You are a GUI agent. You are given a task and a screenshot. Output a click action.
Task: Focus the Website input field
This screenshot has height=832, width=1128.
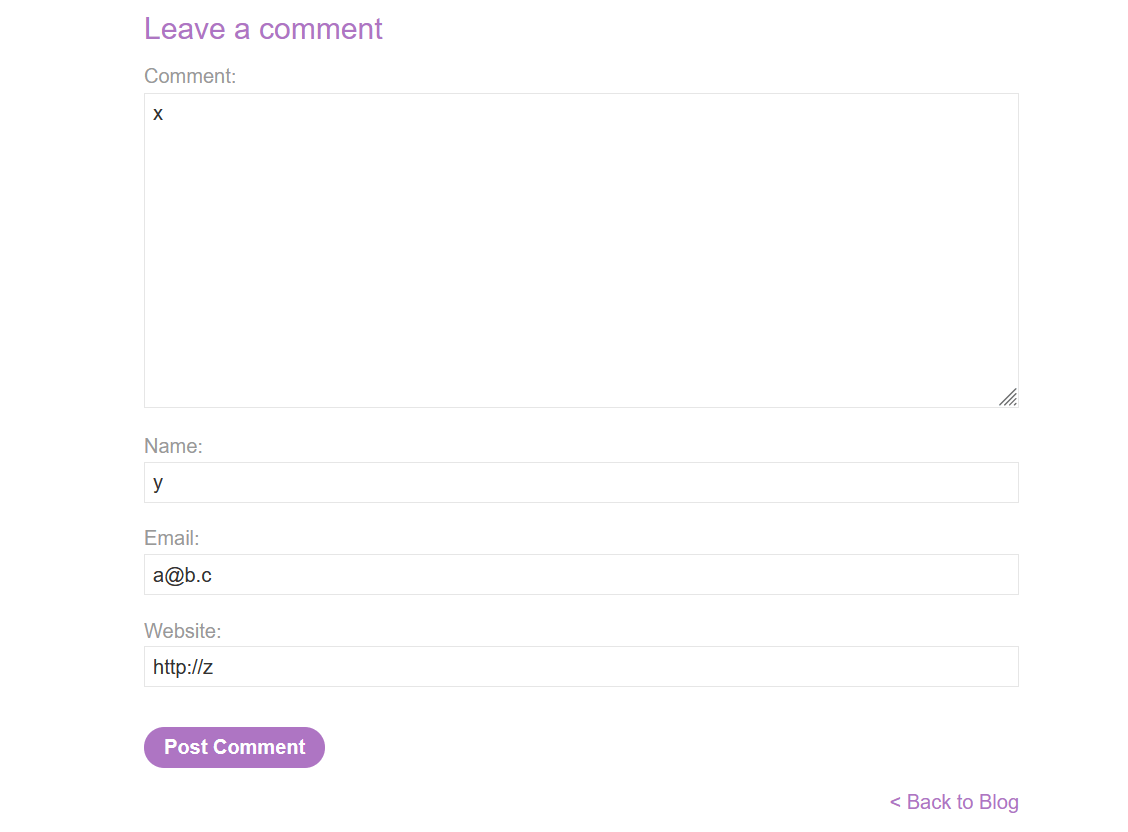pos(580,667)
